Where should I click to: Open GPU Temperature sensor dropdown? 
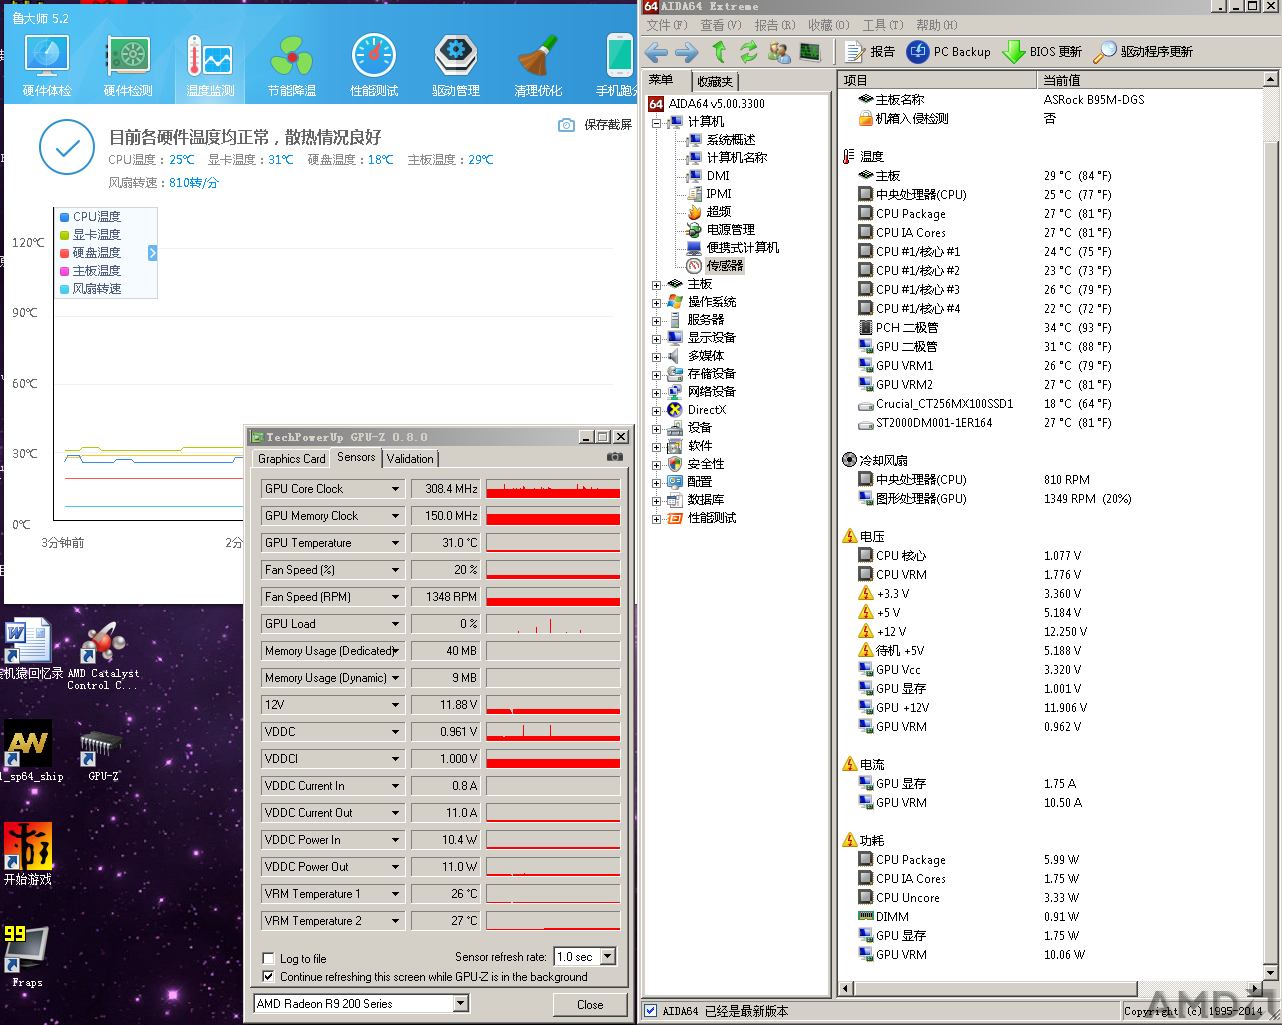pyautogui.click(x=396, y=543)
